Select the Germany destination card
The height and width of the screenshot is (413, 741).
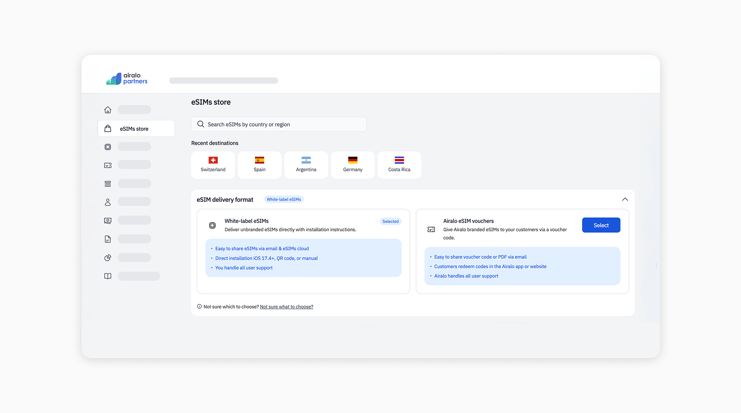click(x=352, y=164)
